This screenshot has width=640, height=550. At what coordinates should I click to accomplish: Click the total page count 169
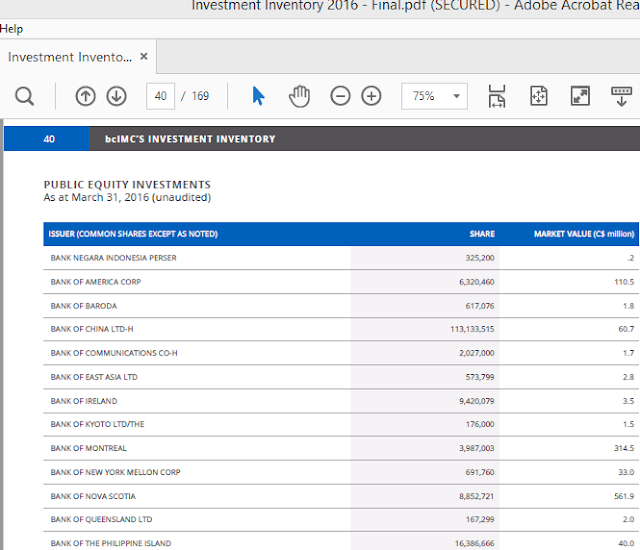pos(200,96)
